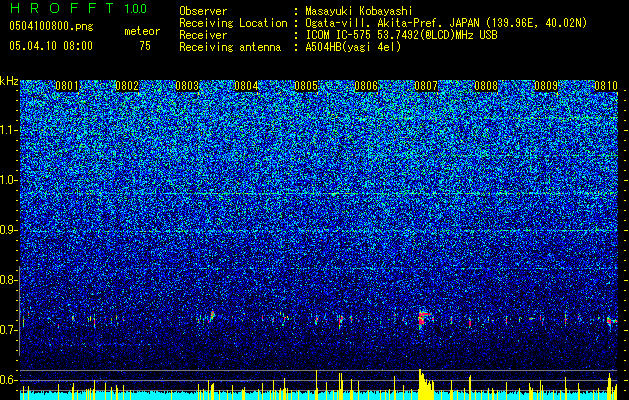
Task: Select the filename 0504100800.png
Action: [x=51, y=27]
